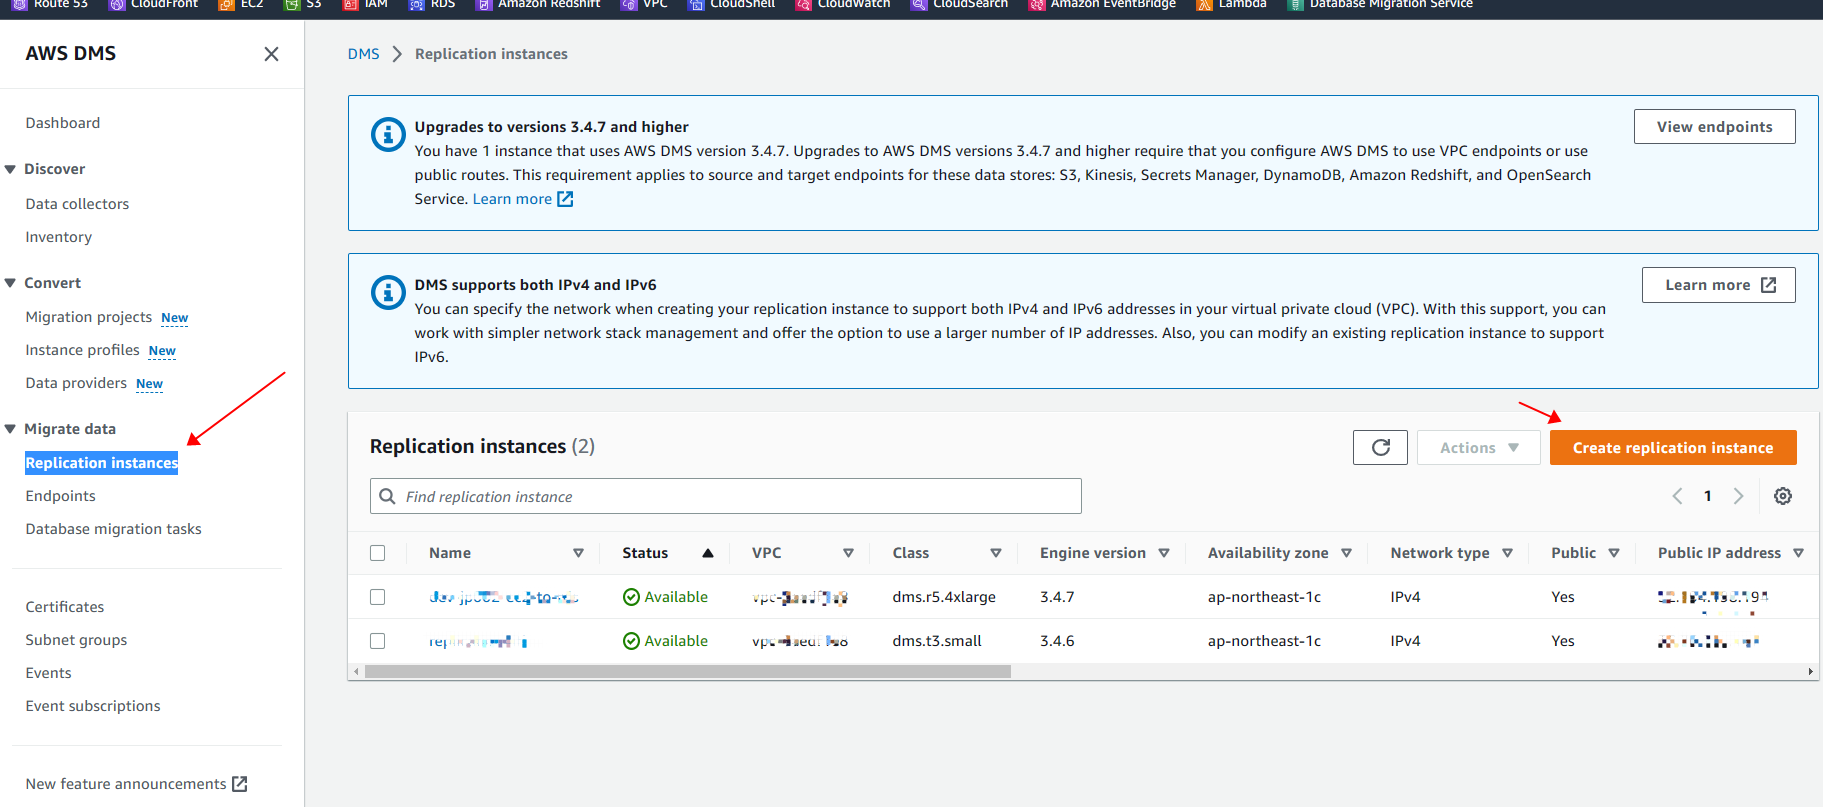Go to previous page arrow in pagination
This screenshot has width=1823, height=807.
pyautogui.click(x=1677, y=496)
